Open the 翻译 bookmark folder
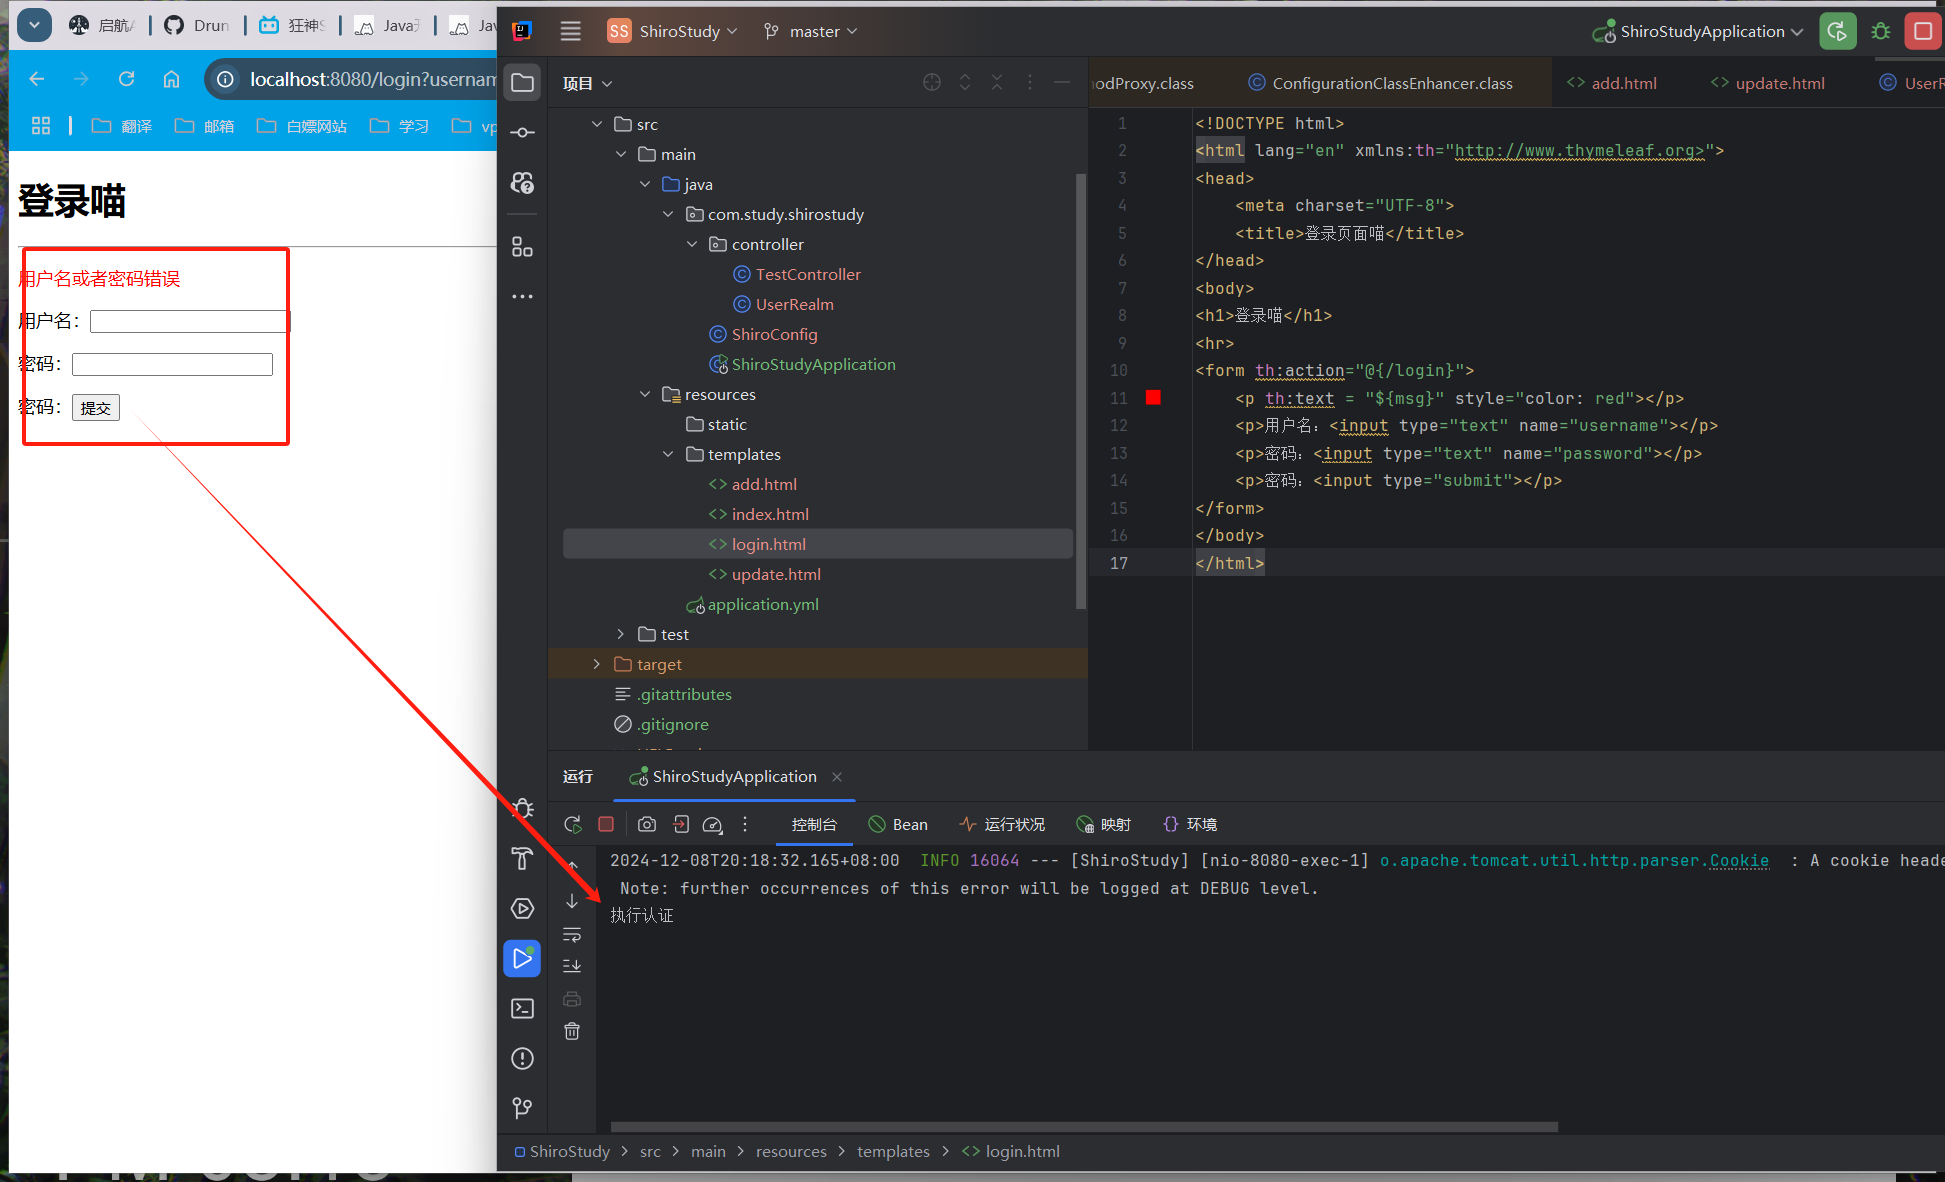 (x=122, y=126)
